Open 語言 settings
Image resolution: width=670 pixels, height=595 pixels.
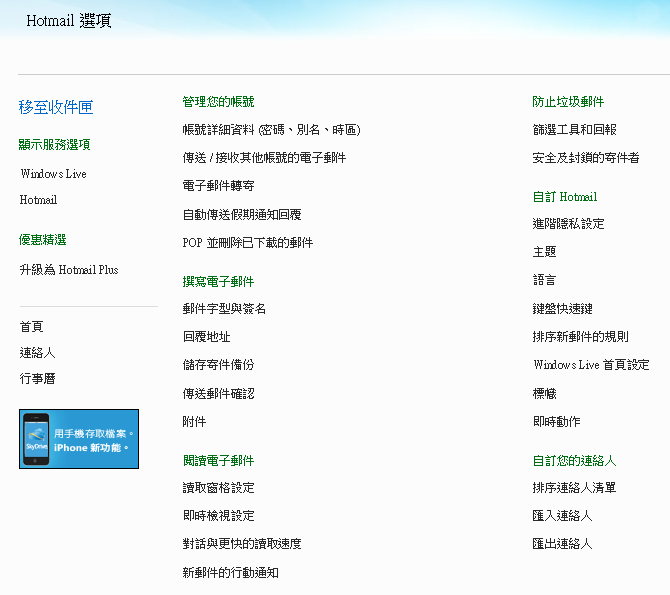544,280
